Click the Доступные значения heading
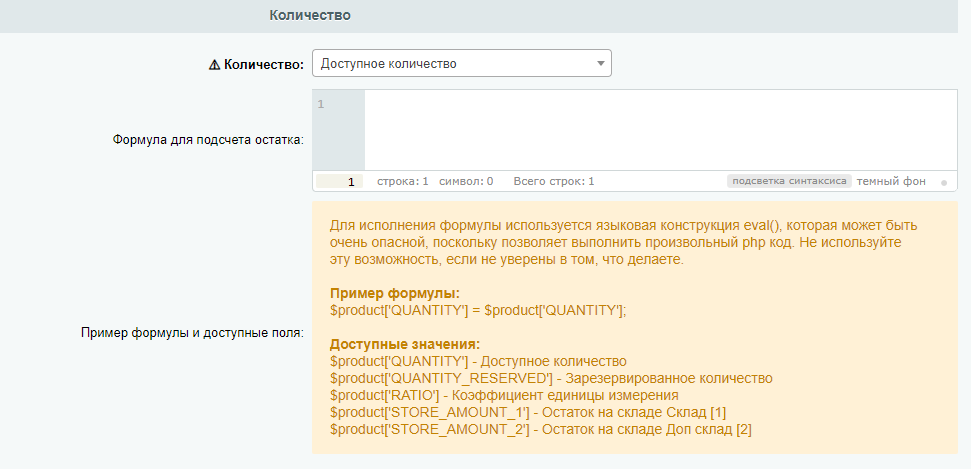971x469 pixels. pos(405,344)
